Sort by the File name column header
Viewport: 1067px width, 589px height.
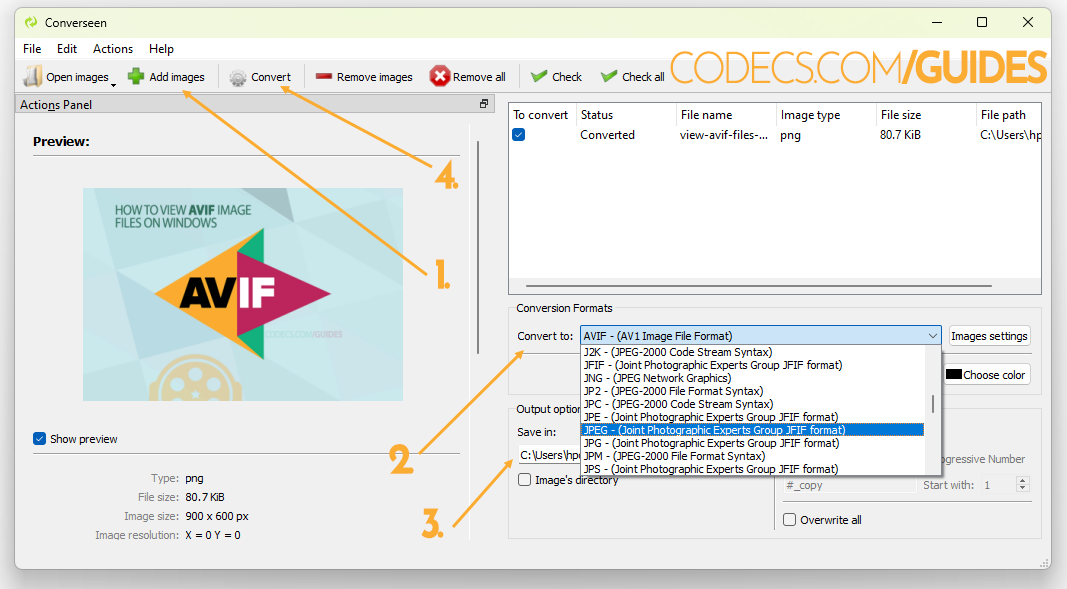(725, 115)
